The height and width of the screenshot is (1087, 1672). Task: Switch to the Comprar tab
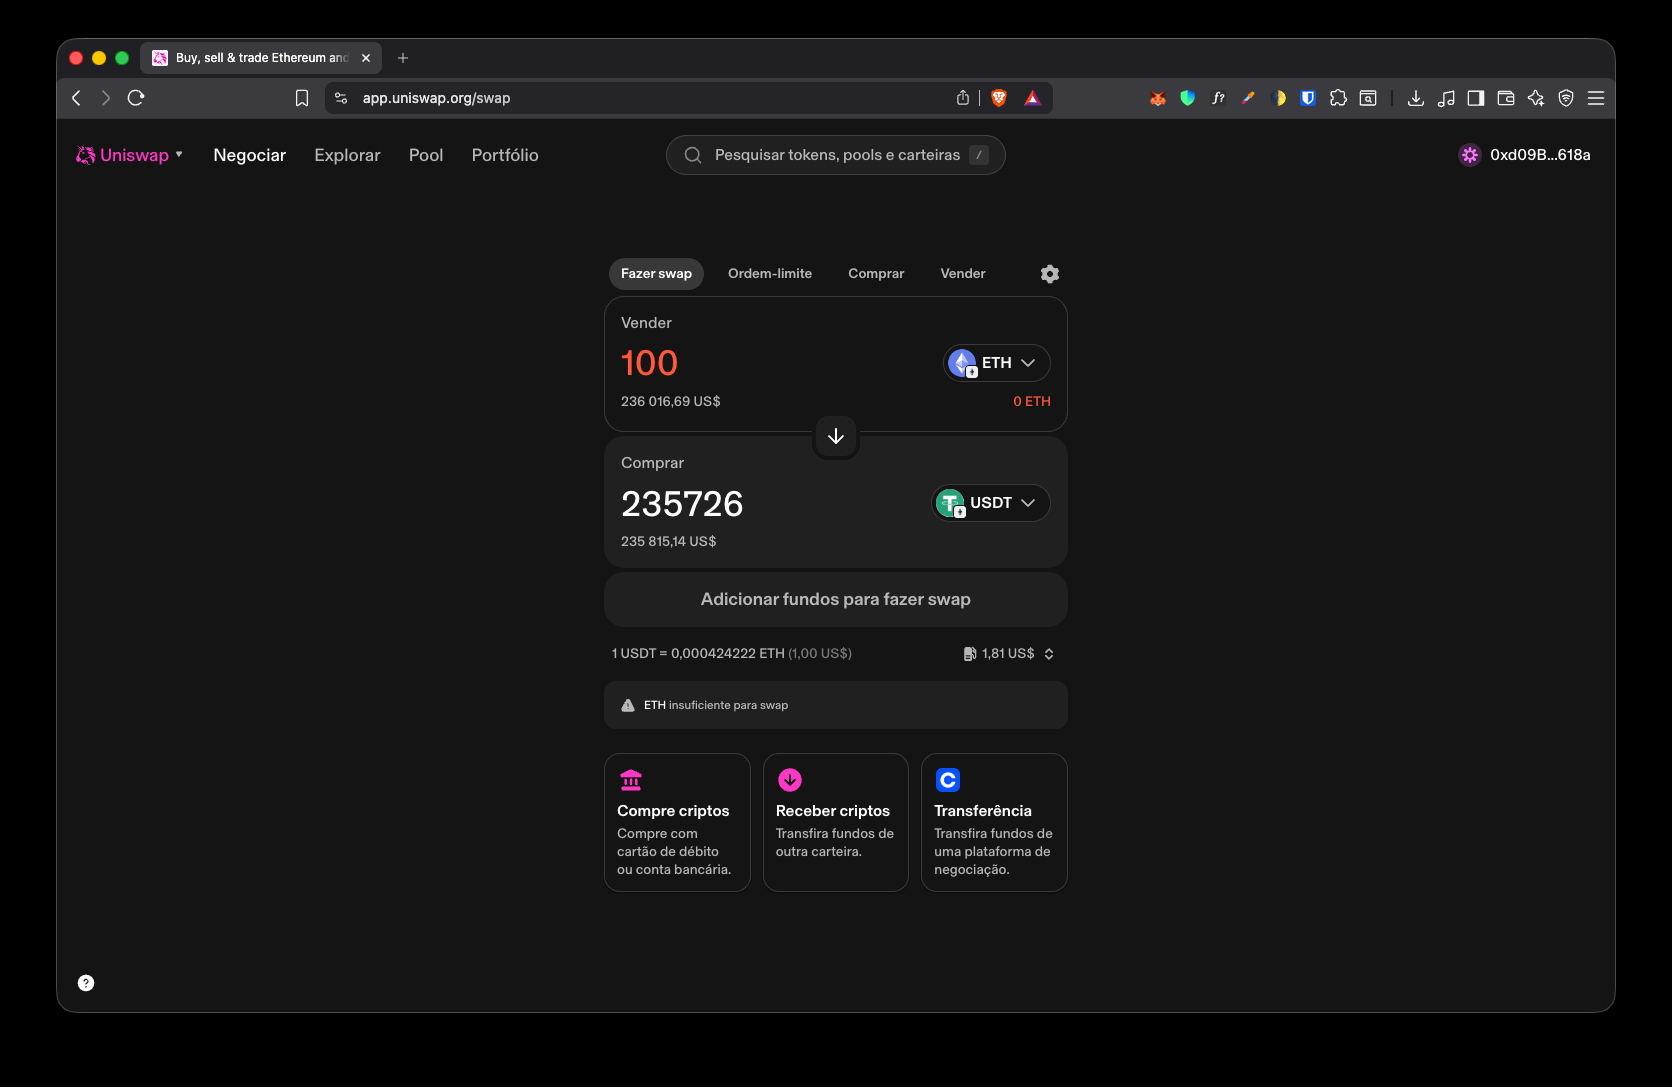(876, 274)
